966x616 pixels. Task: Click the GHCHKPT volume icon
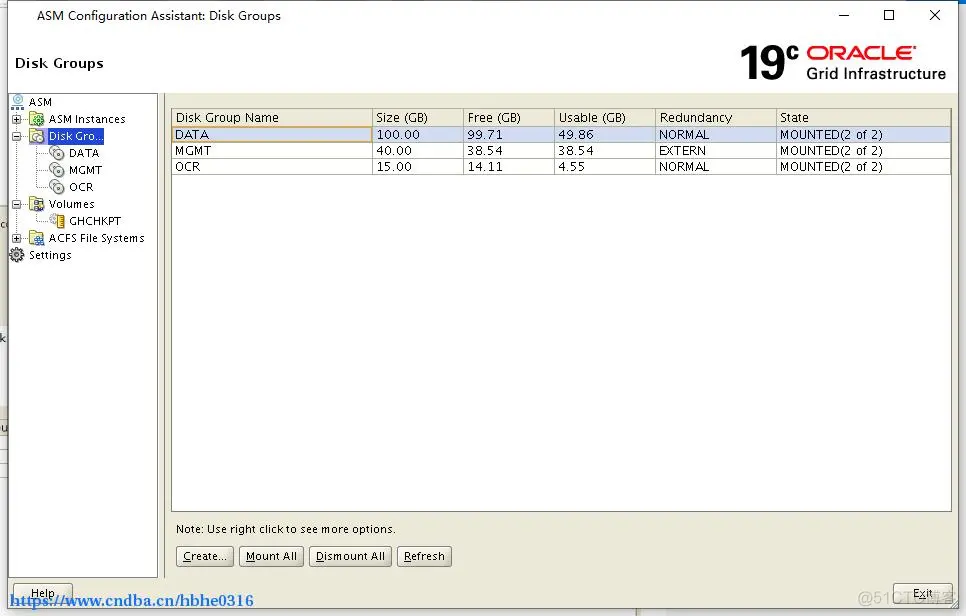pos(57,221)
